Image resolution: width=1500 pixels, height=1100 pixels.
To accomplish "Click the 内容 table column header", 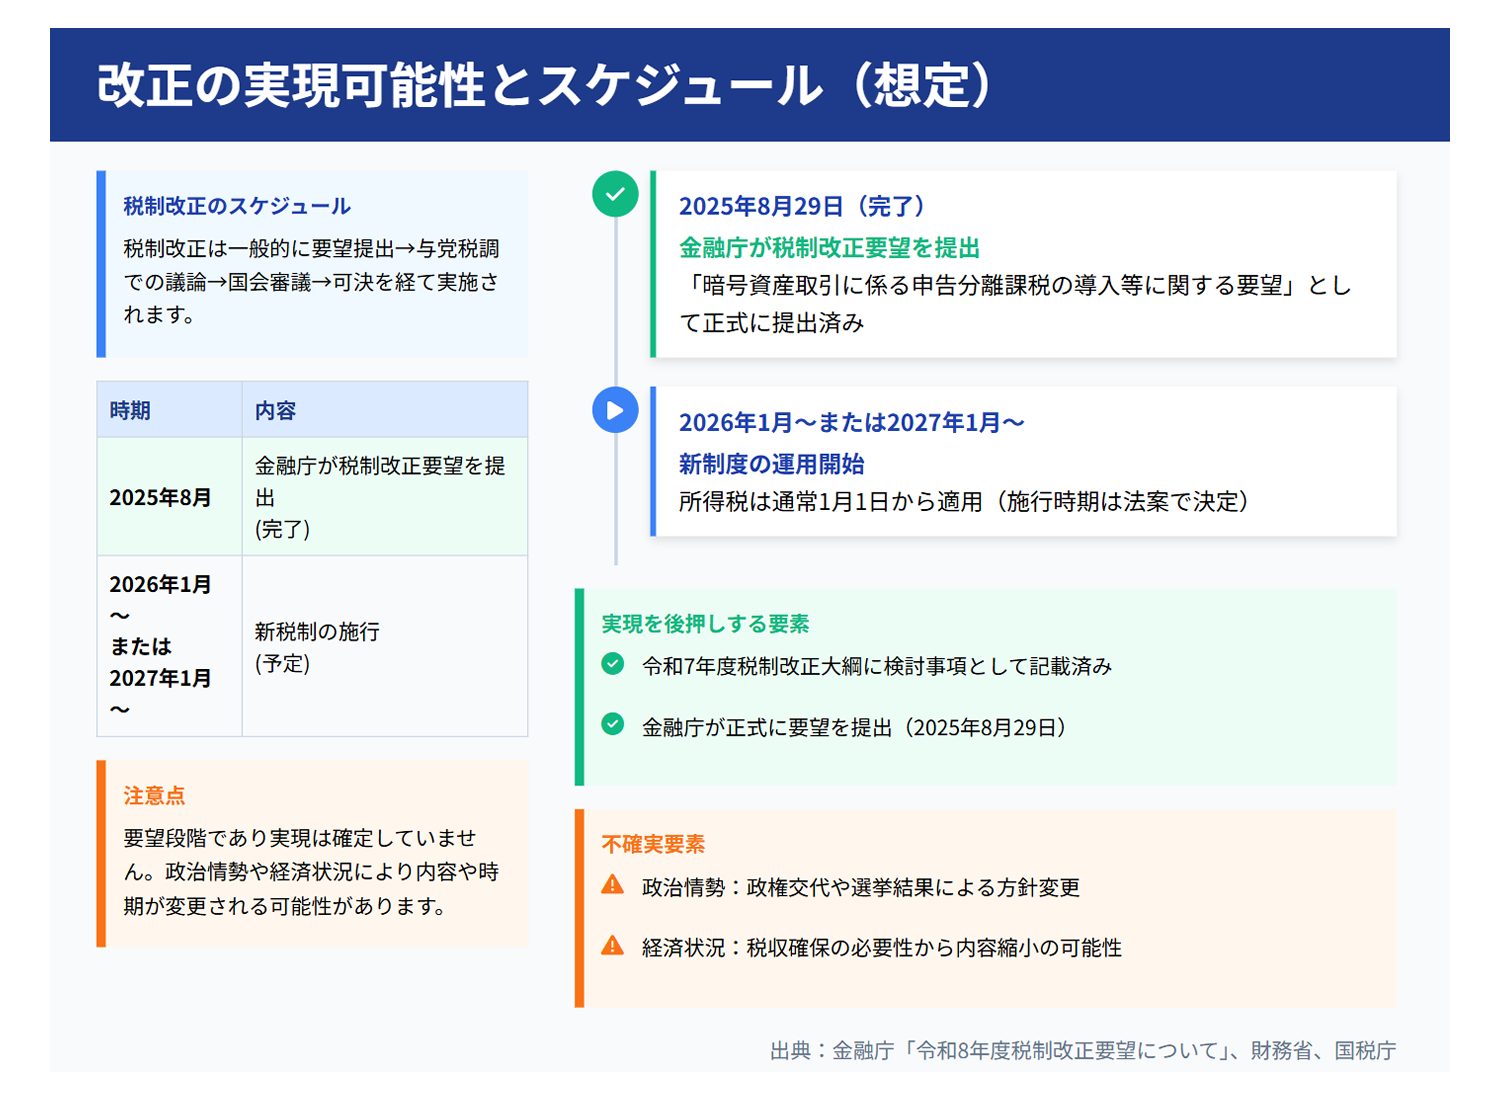I will click(x=275, y=410).
